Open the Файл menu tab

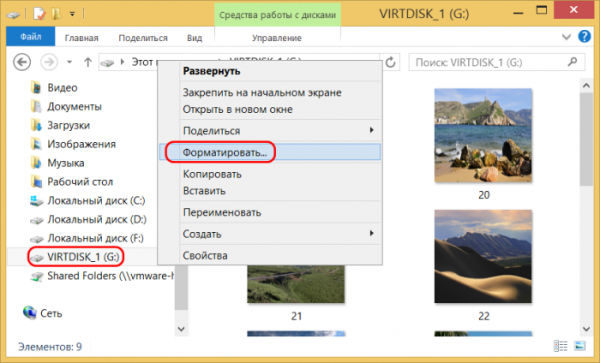pos(31,37)
